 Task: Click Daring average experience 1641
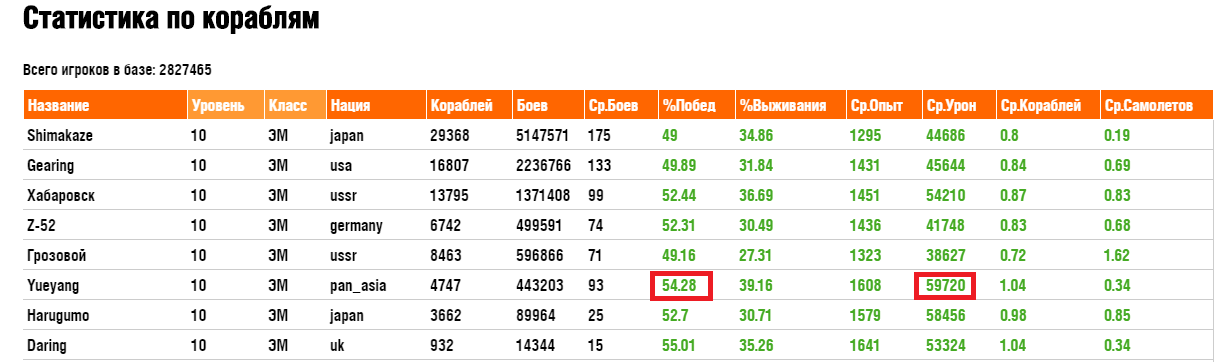tap(866, 346)
